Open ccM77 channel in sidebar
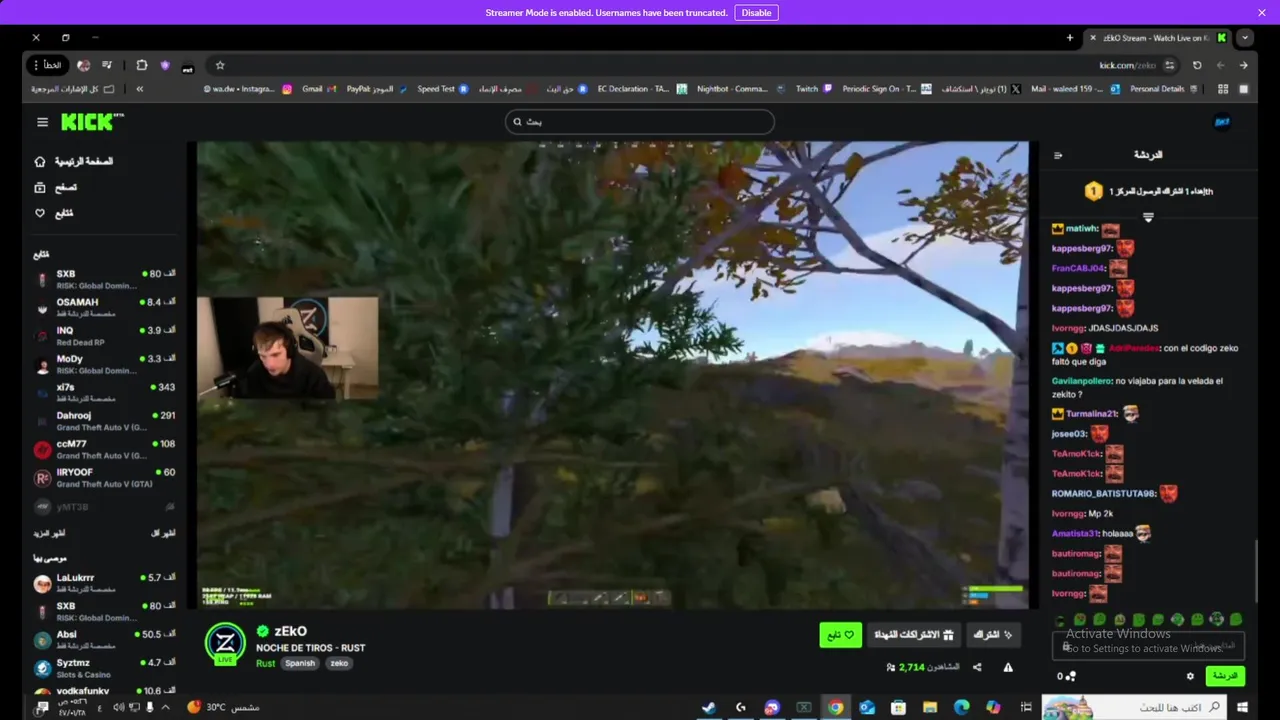The height and width of the screenshot is (720, 1280). click(x=105, y=449)
